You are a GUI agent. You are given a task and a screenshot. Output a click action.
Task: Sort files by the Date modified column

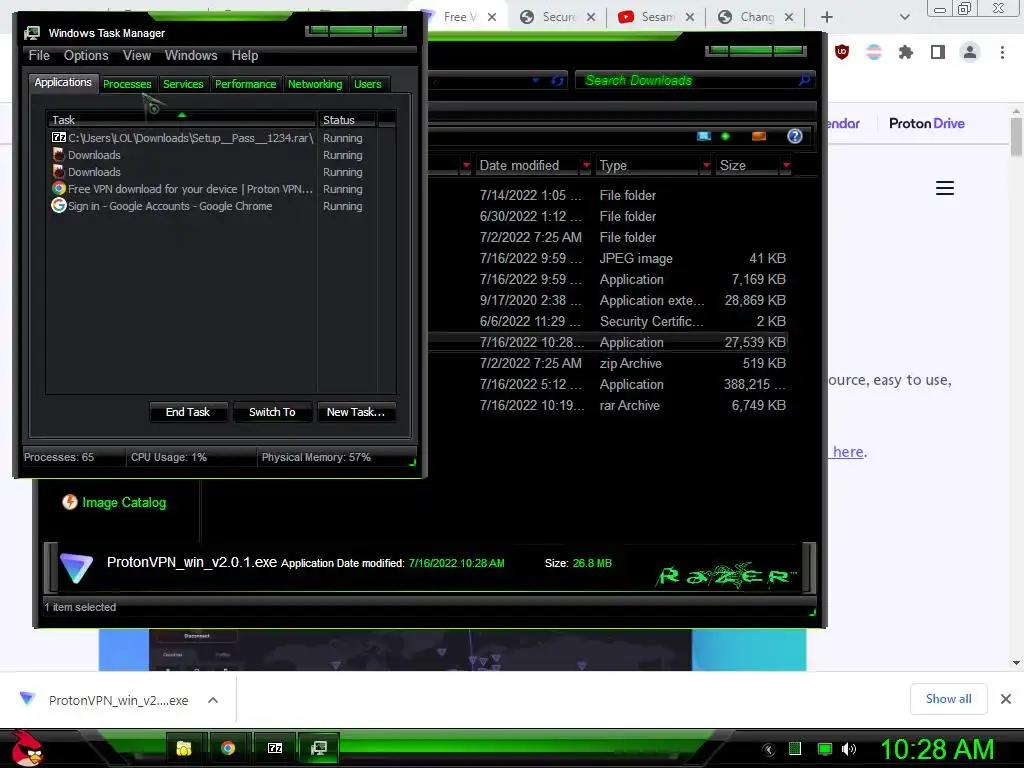point(519,165)
